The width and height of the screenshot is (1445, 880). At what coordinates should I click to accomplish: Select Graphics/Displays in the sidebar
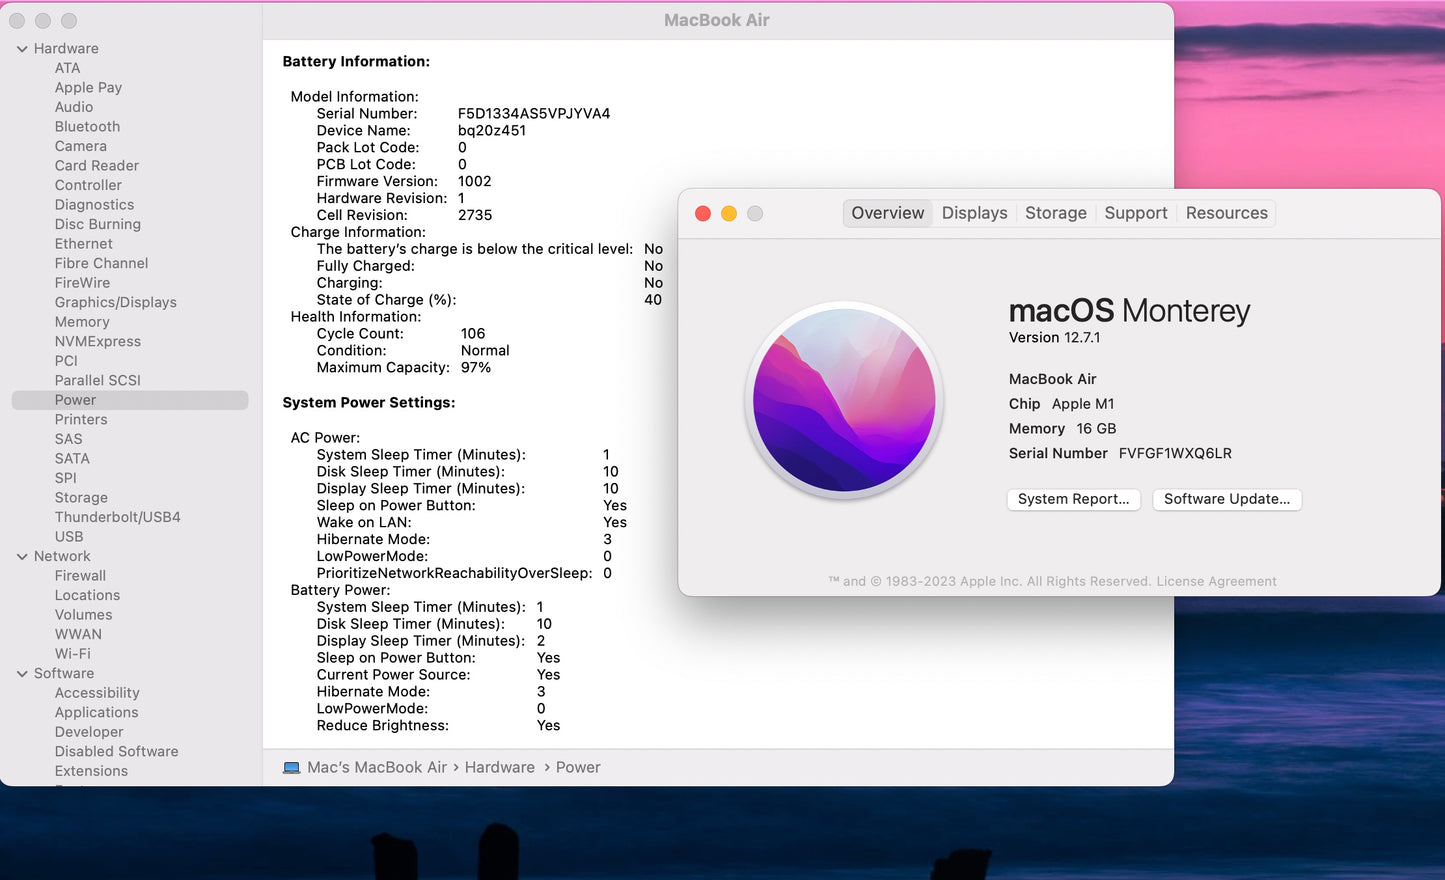[115, 302]
